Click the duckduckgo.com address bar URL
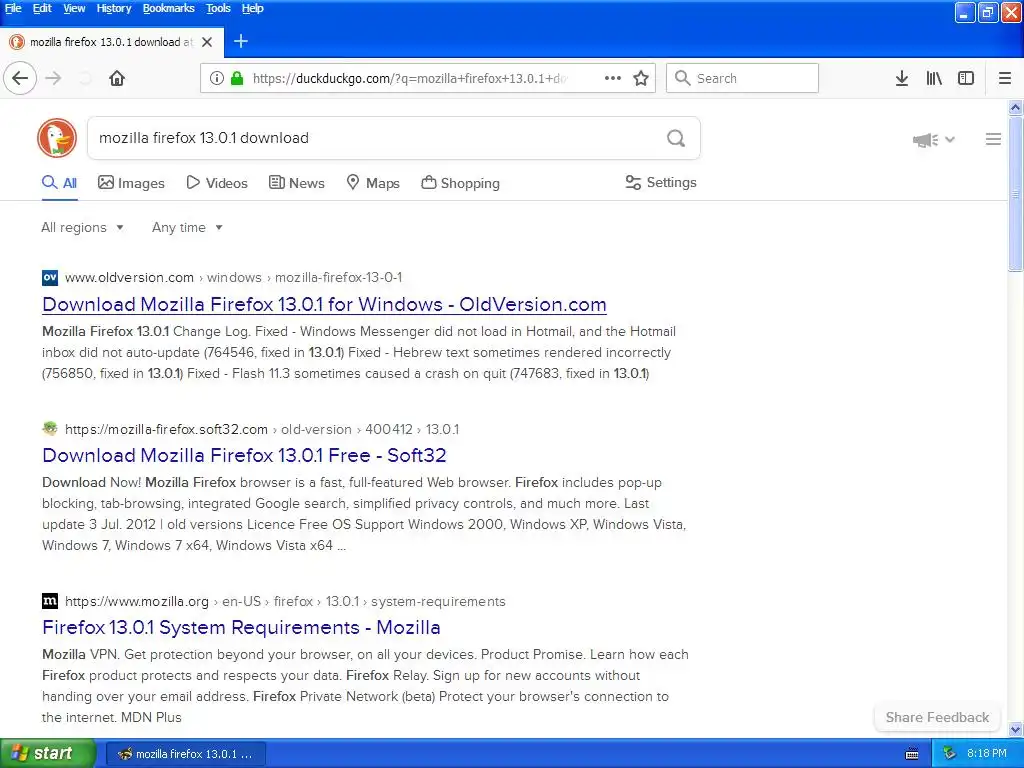Image resolution: width=1024 pixels, height=768 pixels. click(410, 78)
